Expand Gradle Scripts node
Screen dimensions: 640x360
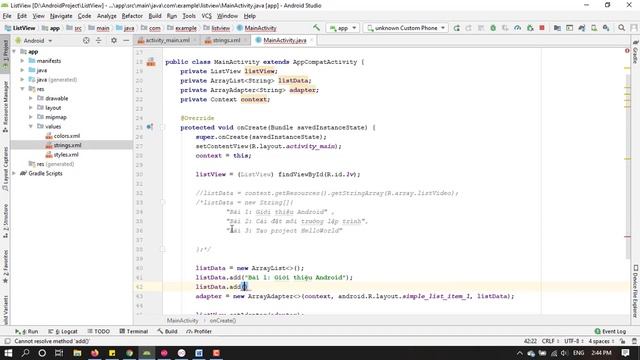pos(14,173)
